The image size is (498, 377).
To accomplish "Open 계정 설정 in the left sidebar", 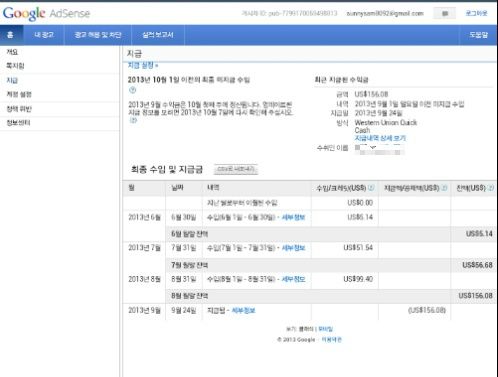I will tap(19, 94).
